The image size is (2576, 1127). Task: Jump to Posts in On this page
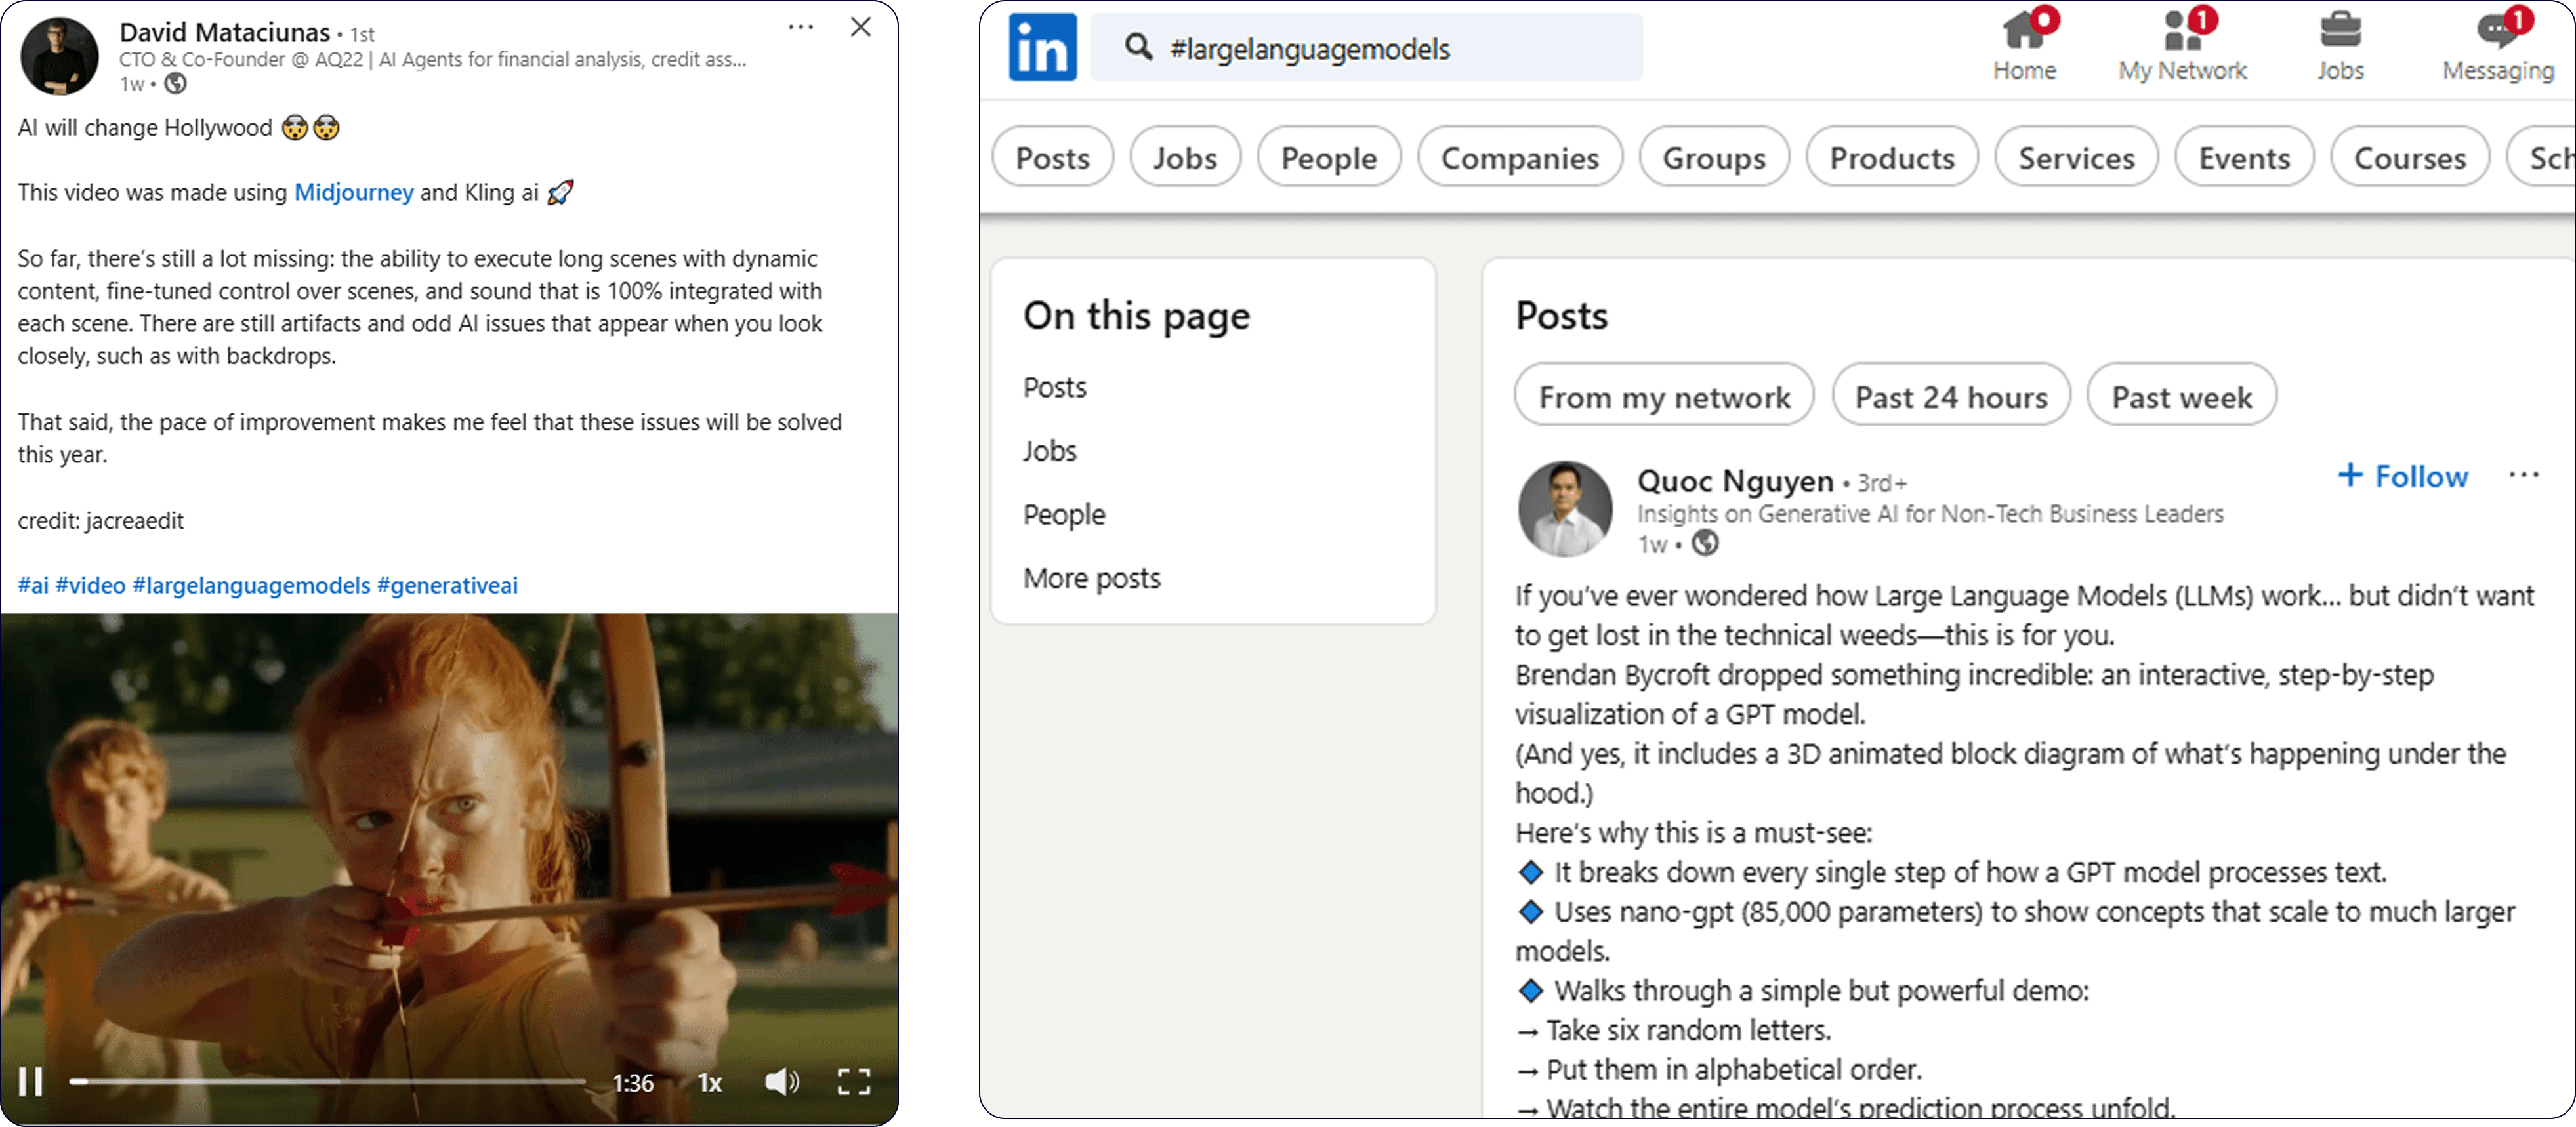point(1054,387)
